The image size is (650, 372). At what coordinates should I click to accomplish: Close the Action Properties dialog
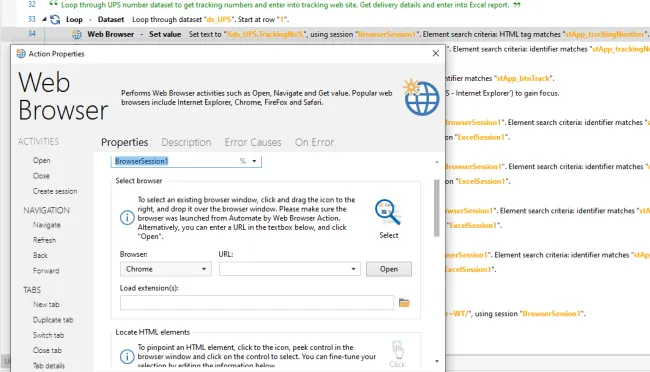(435, 53)
